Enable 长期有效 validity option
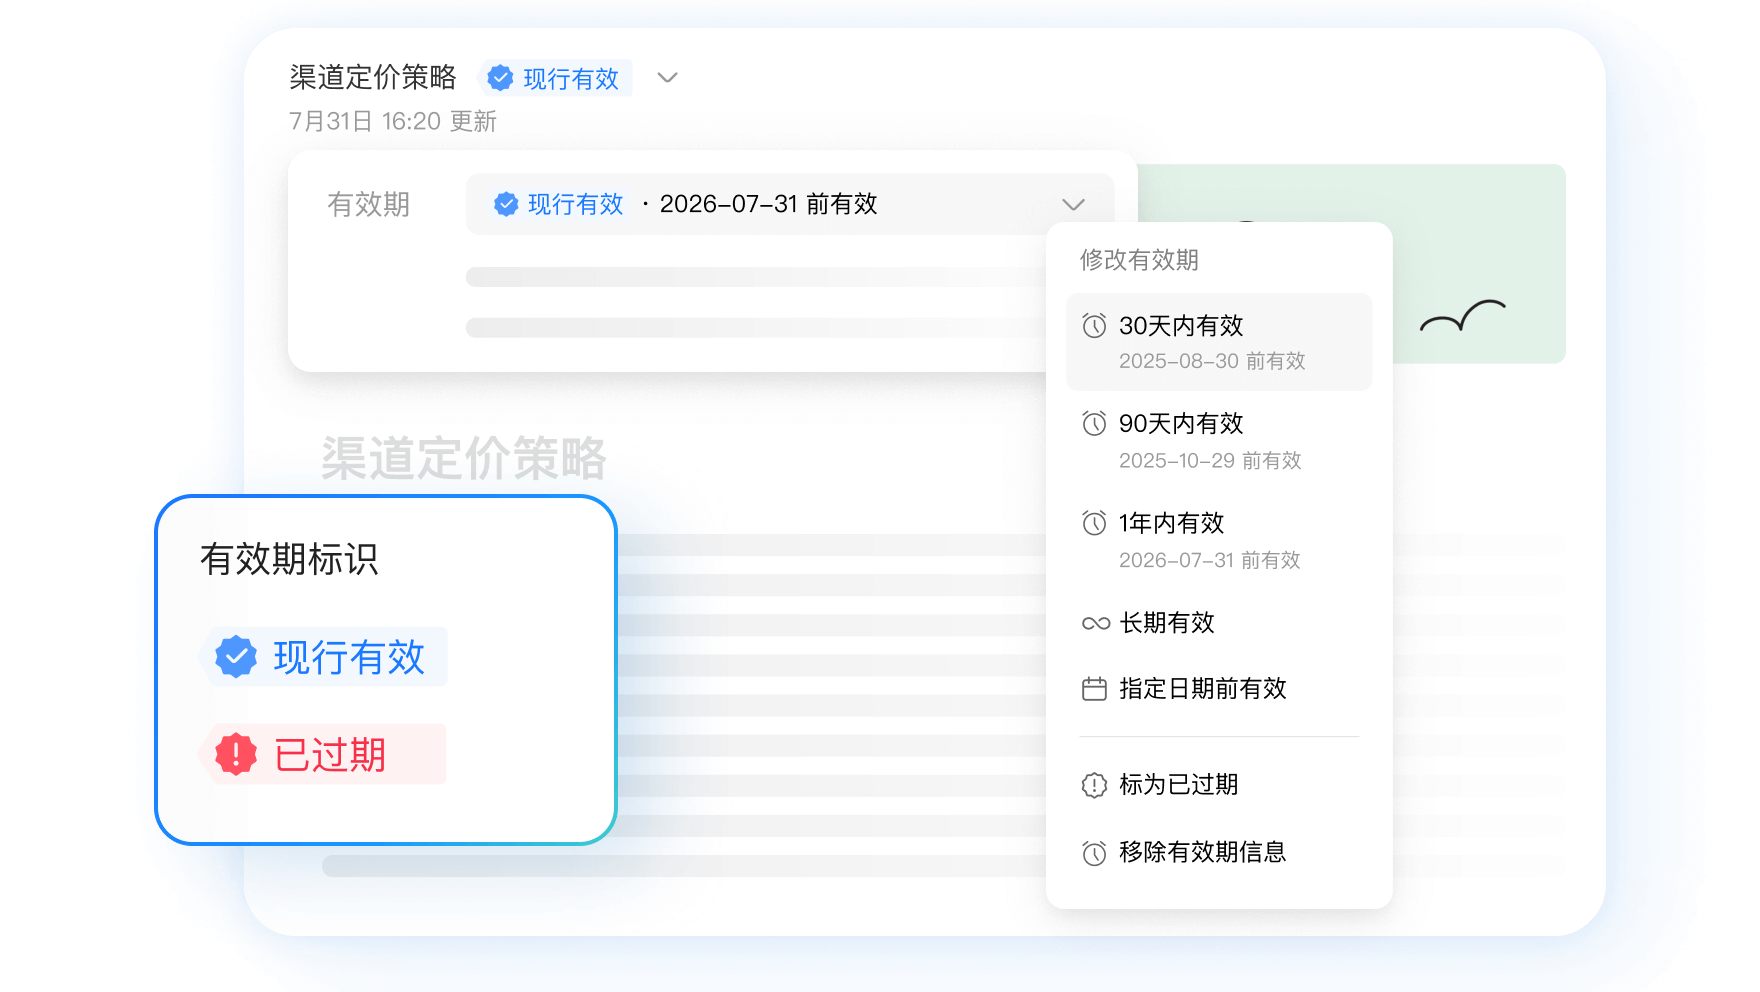Viewport: 1760px width, 992px height. click(1168, 623)
